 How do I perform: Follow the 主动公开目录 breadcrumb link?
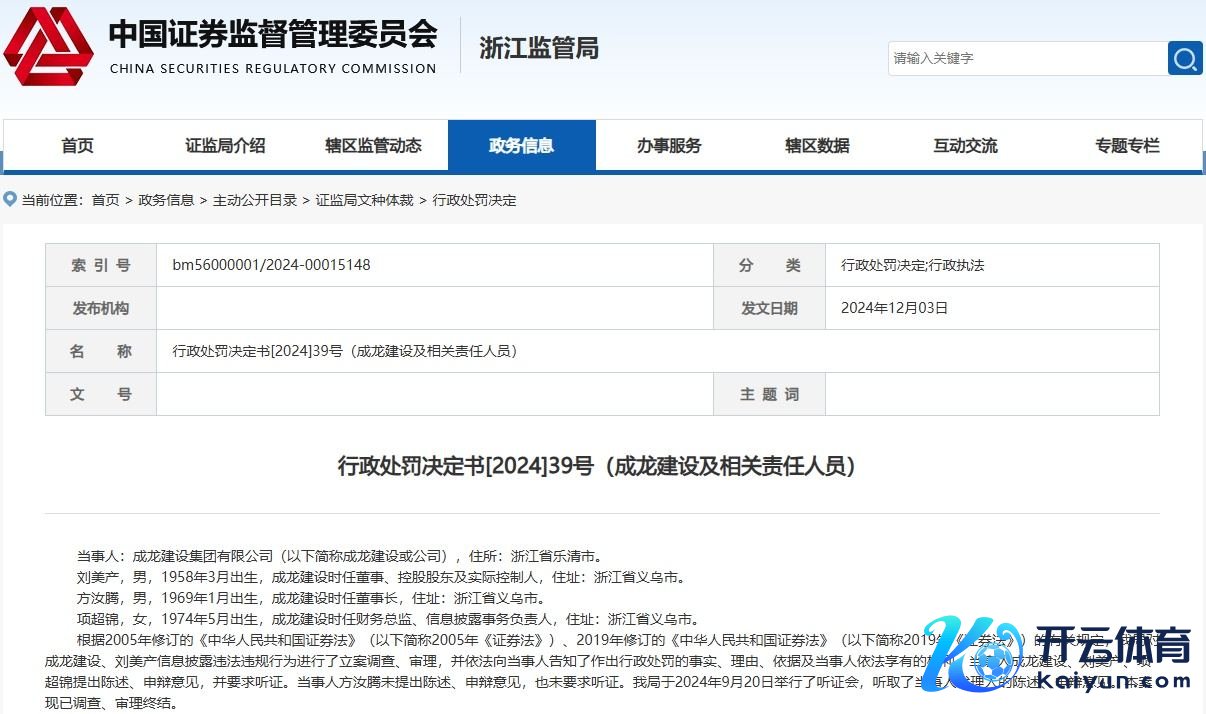[x=255, y=200]
